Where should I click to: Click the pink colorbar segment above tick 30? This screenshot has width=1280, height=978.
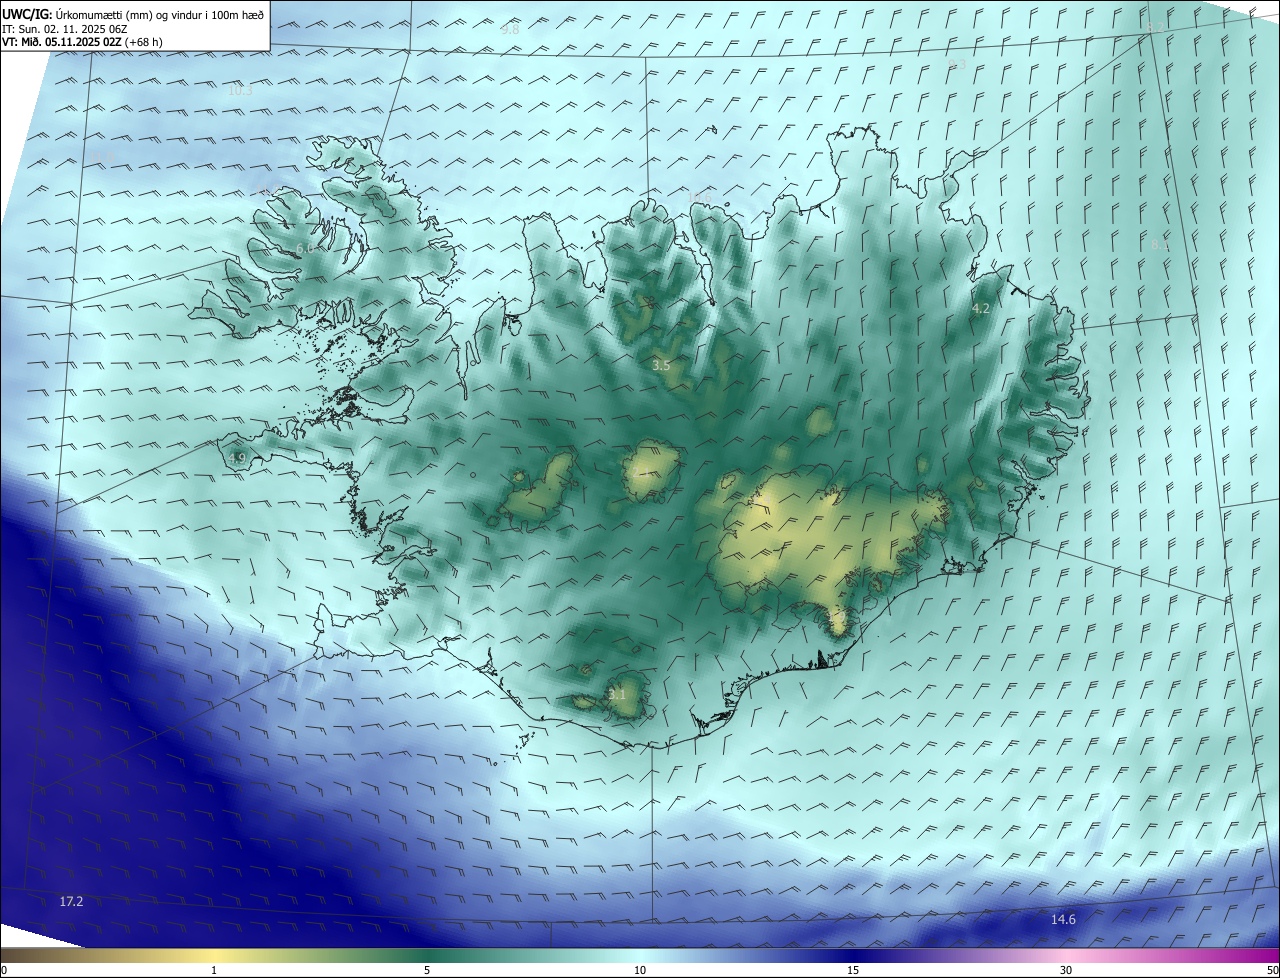pyautogui.click(x=1066, y=955)
